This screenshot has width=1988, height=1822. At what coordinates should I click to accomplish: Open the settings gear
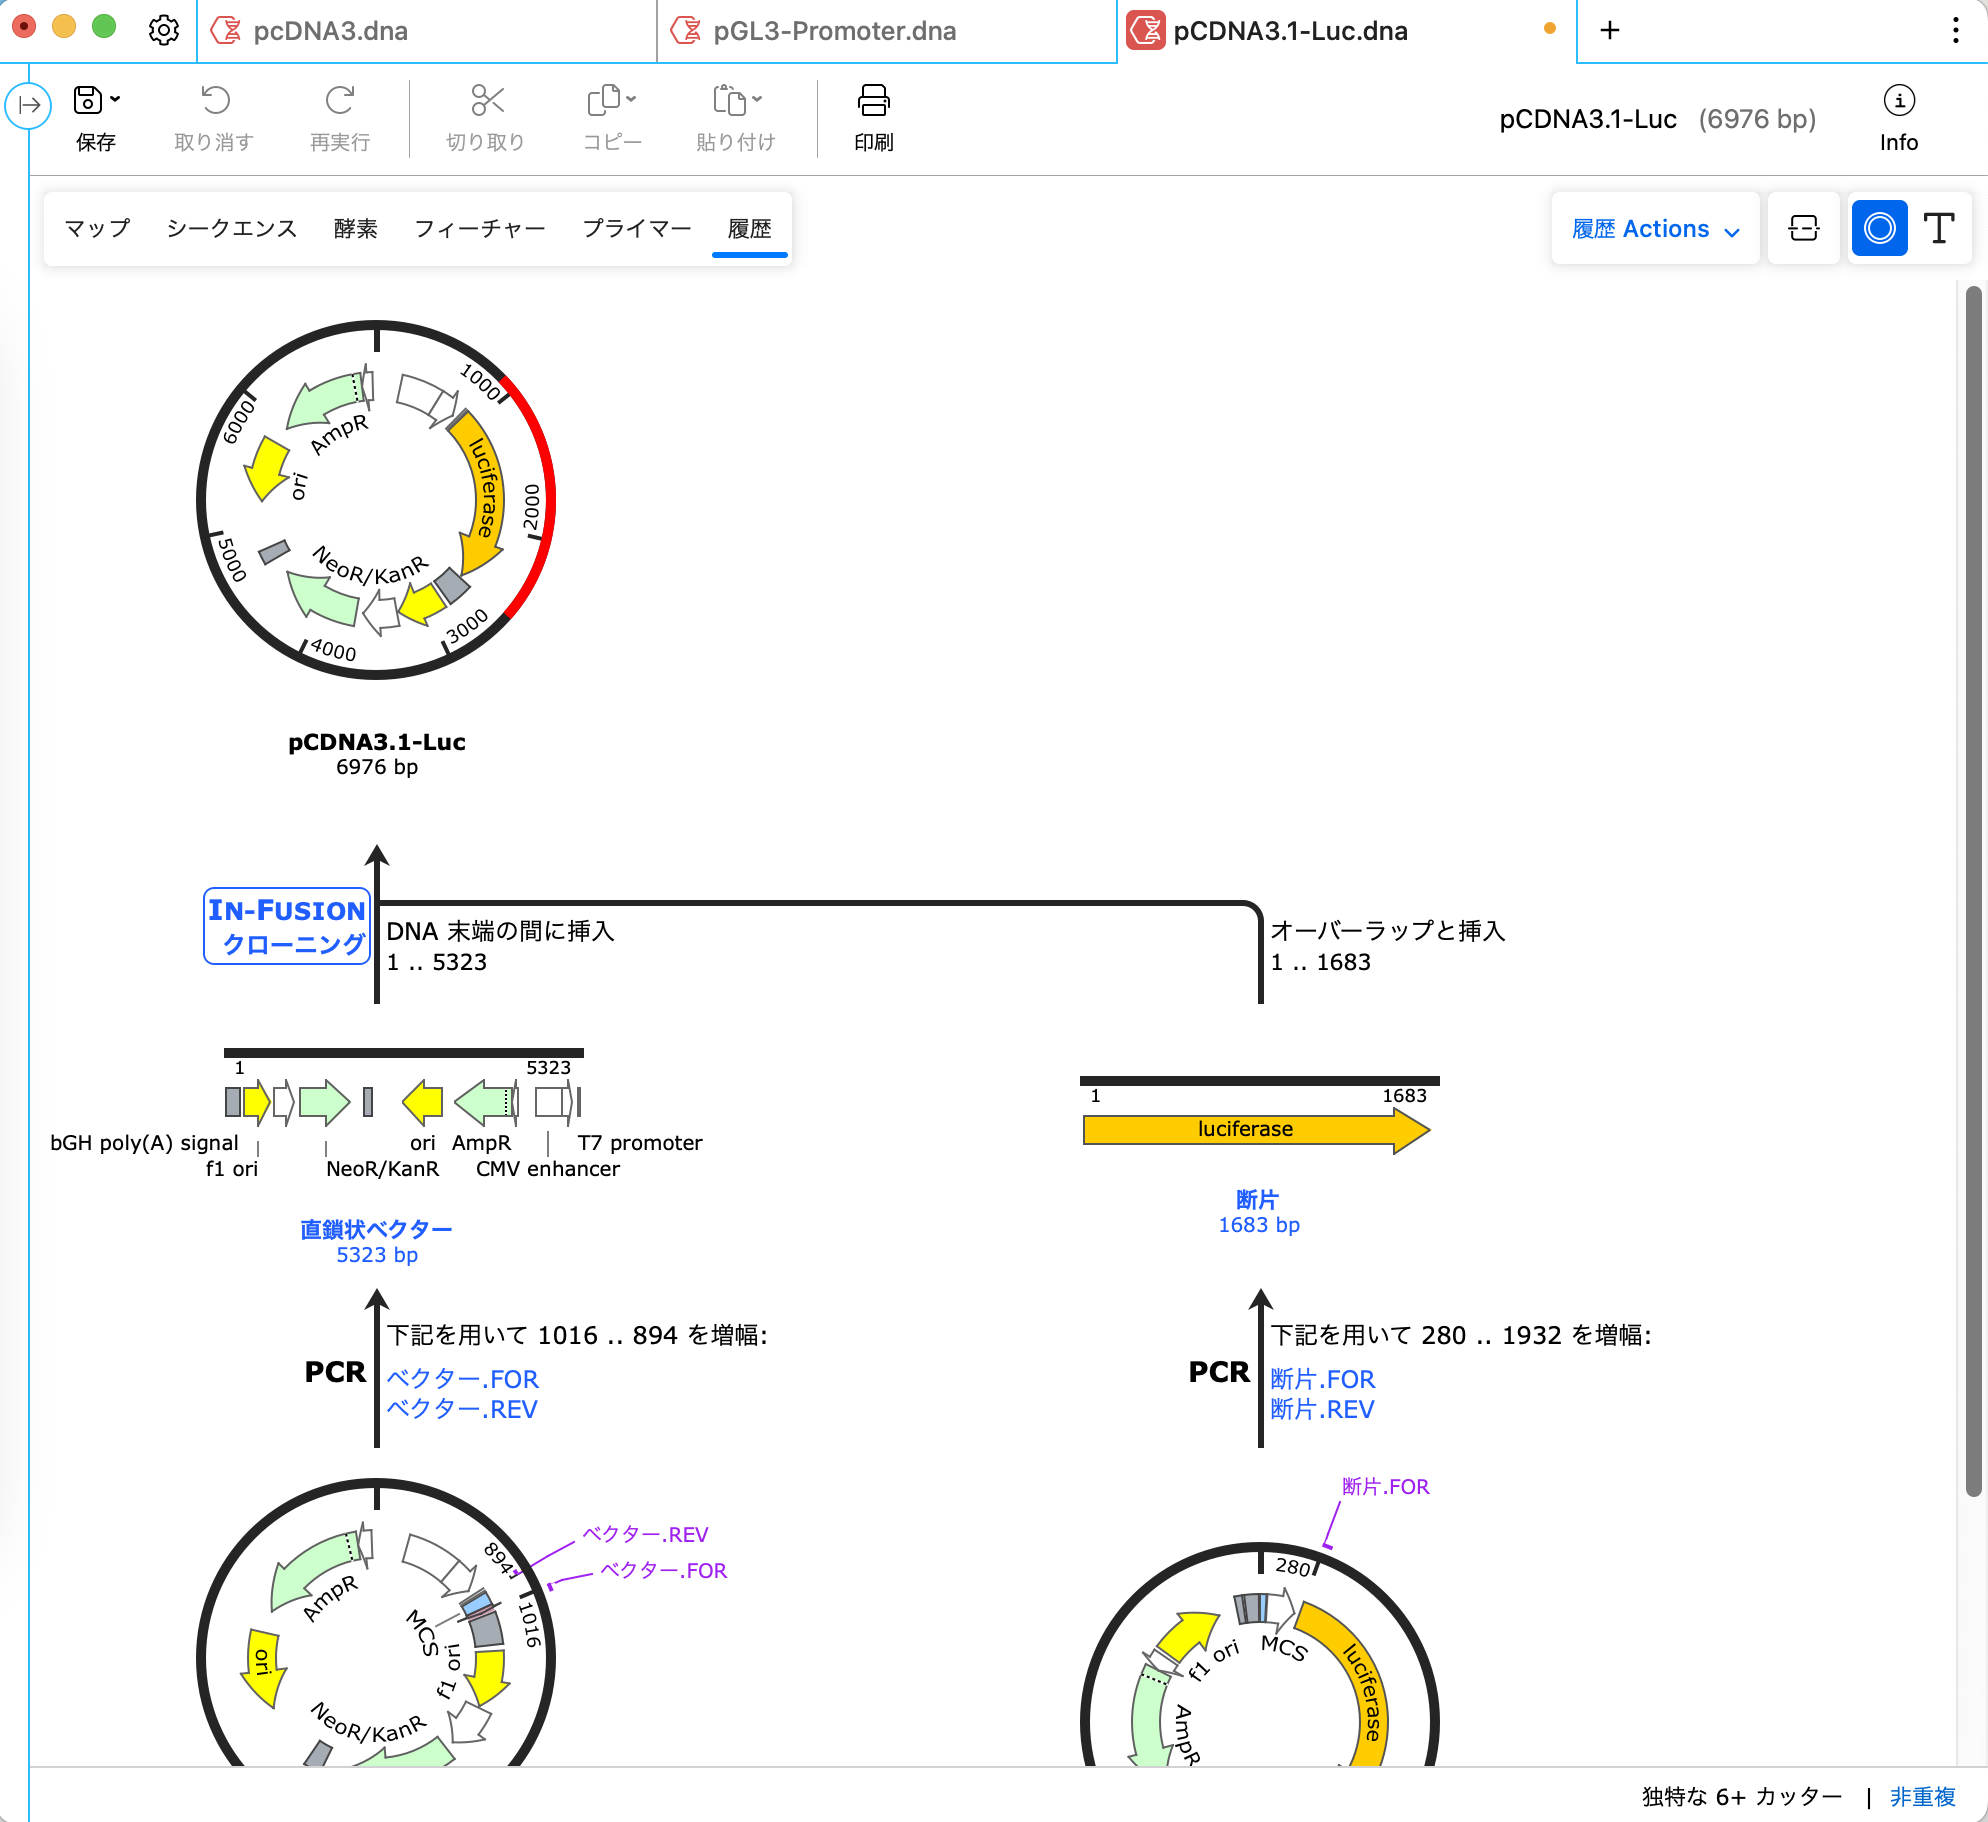coord(163,30)
